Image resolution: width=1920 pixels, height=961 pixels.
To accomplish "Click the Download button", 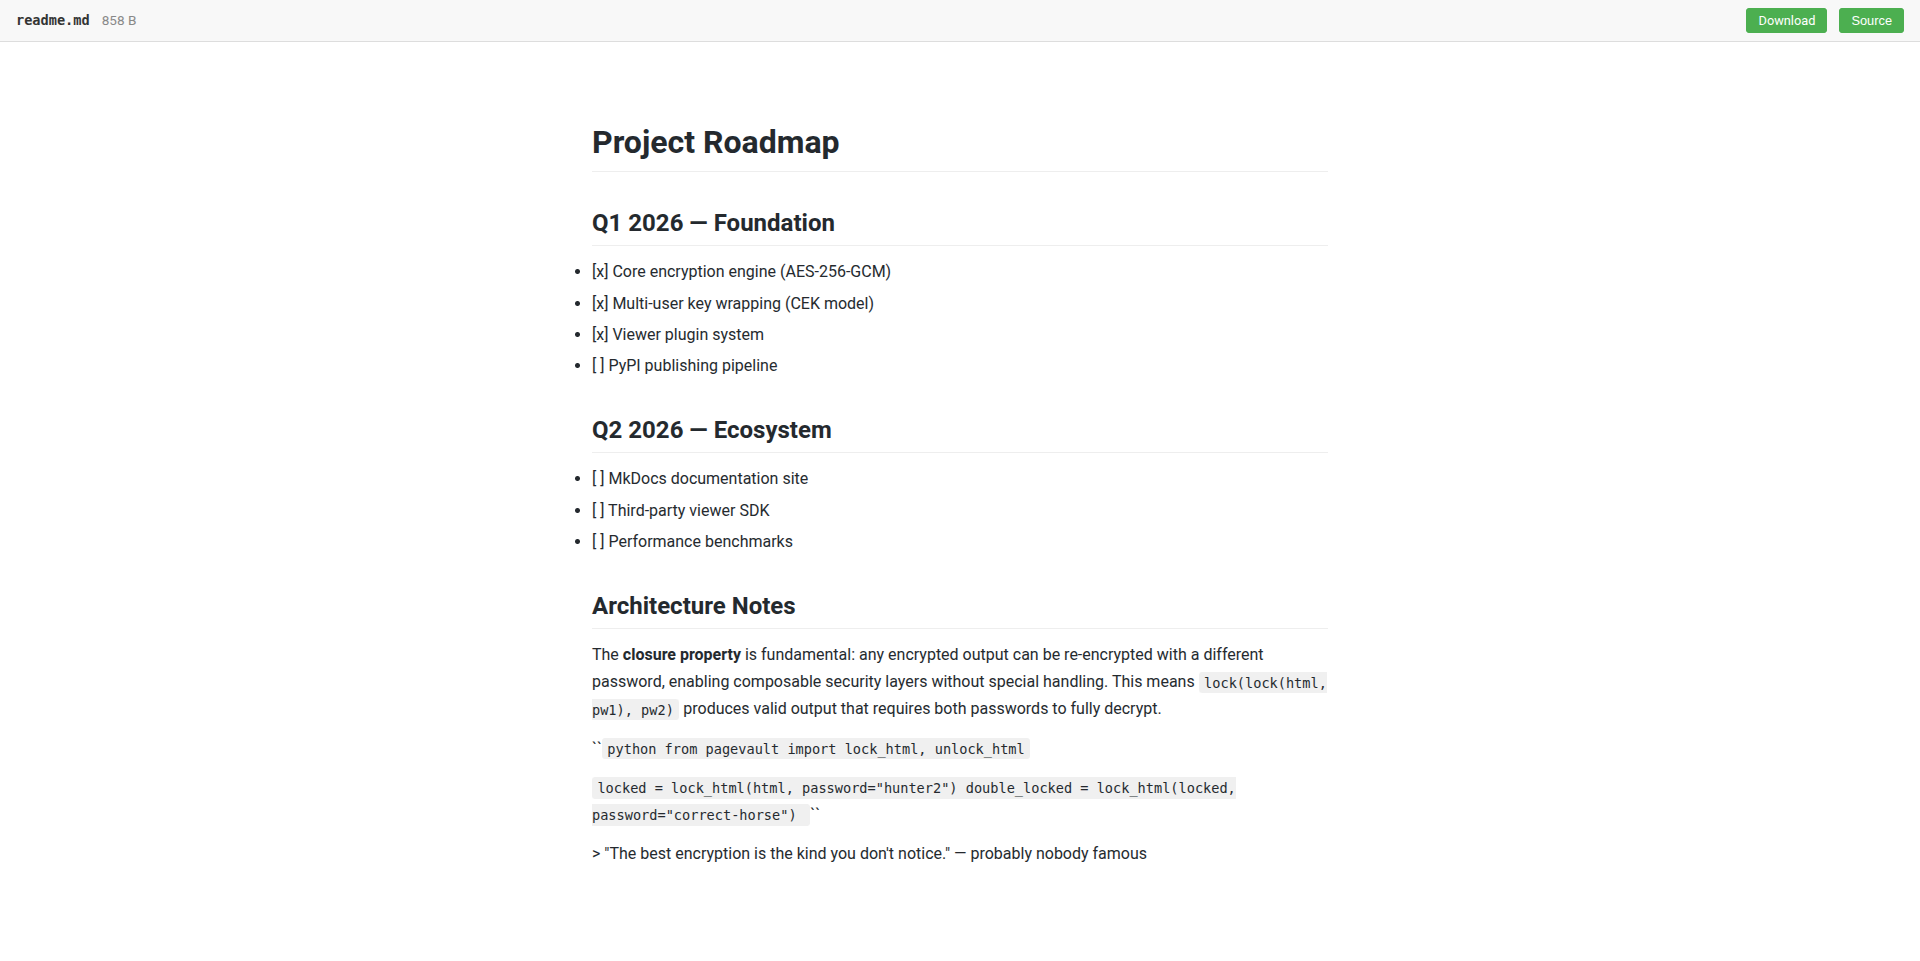I will (1786, 20).
